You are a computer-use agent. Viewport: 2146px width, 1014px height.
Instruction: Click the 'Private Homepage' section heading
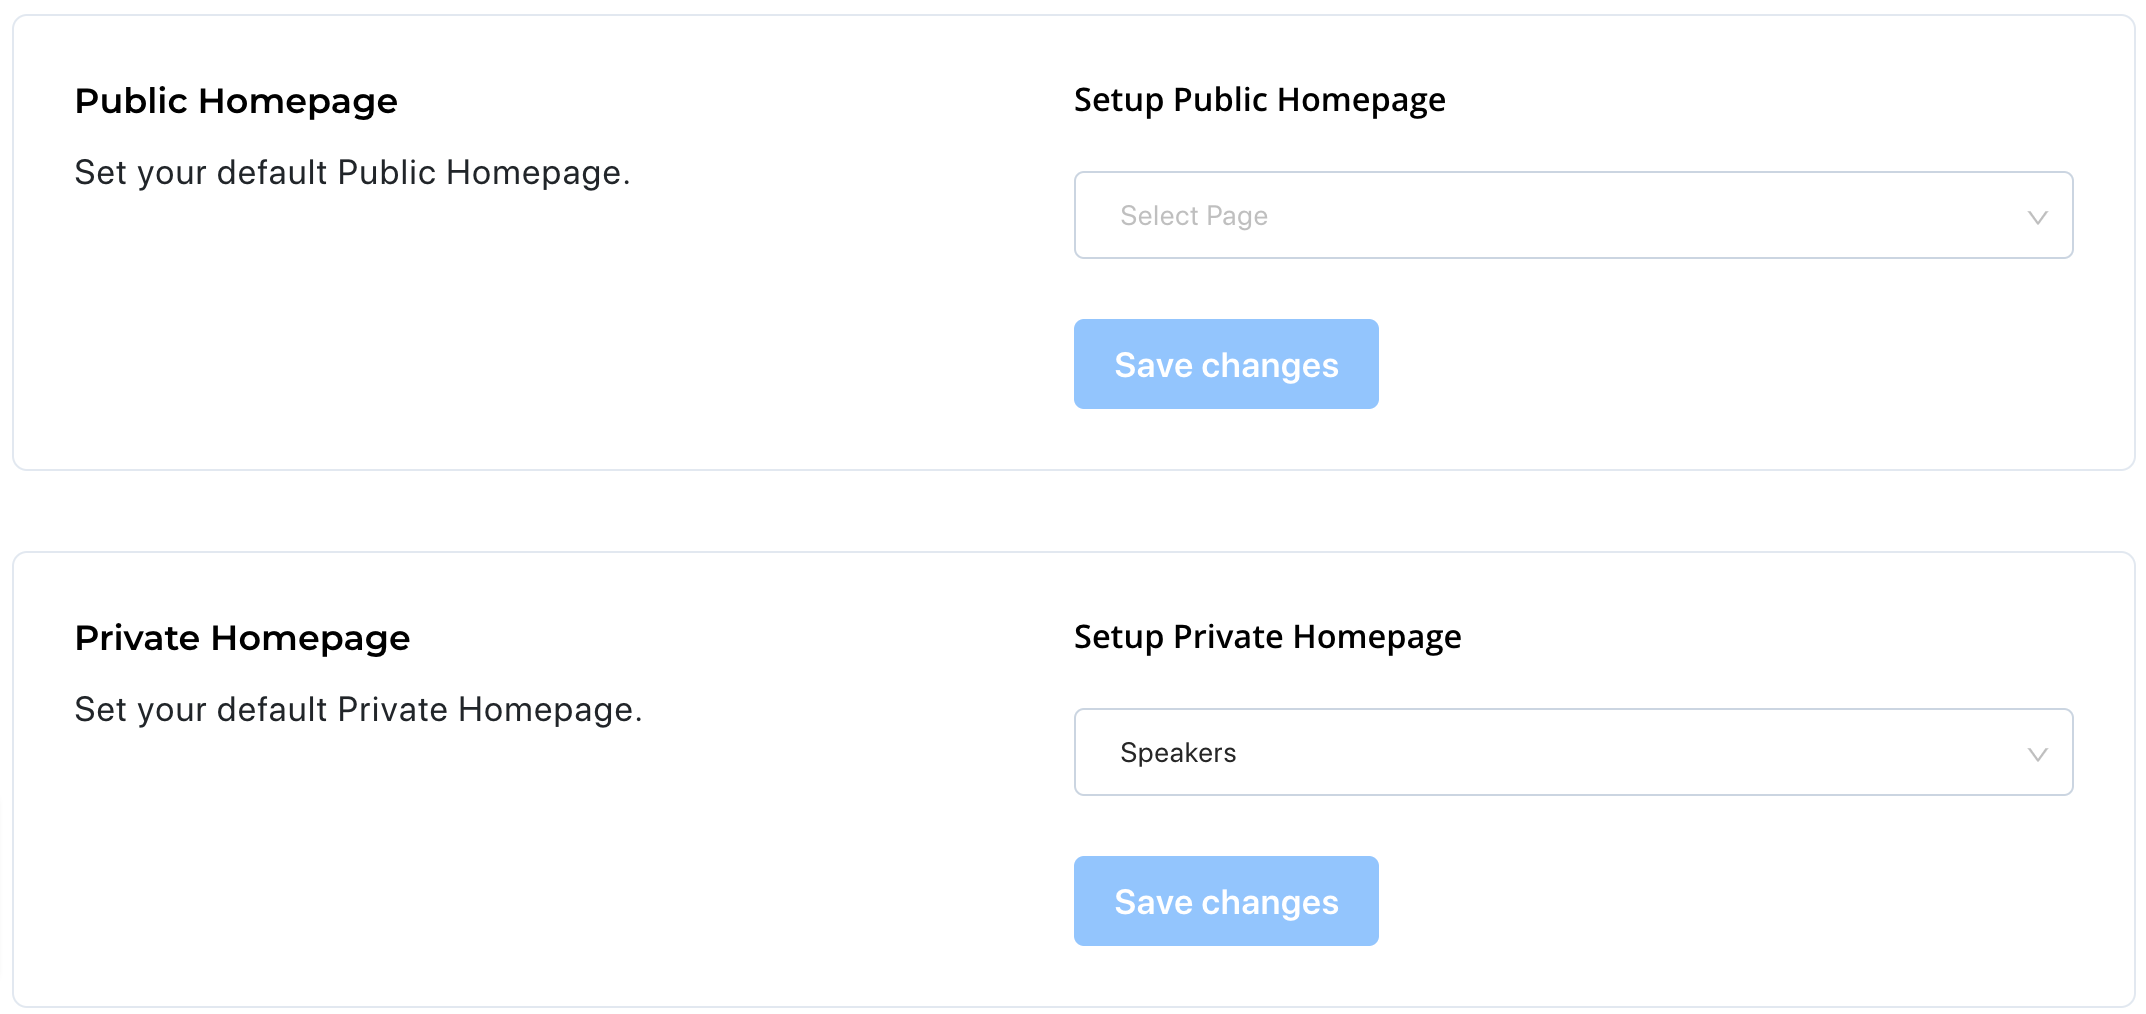(242, 639)
